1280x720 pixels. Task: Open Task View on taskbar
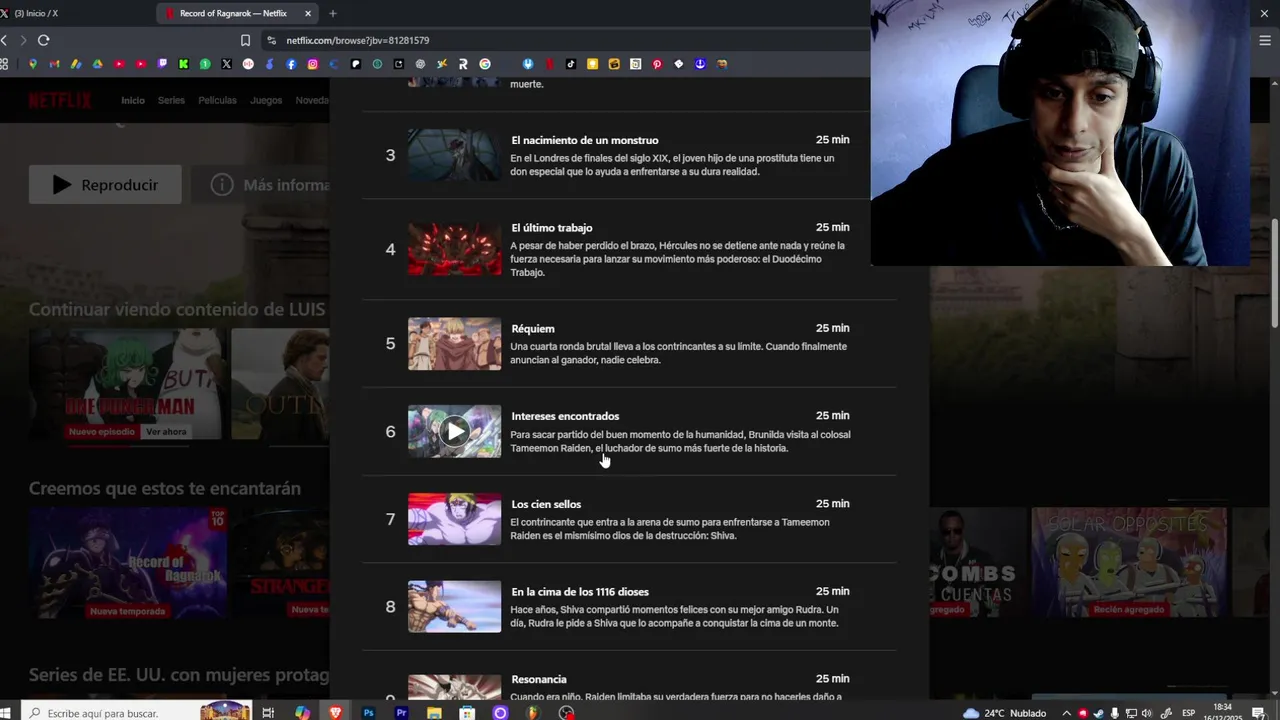[268, 713]
